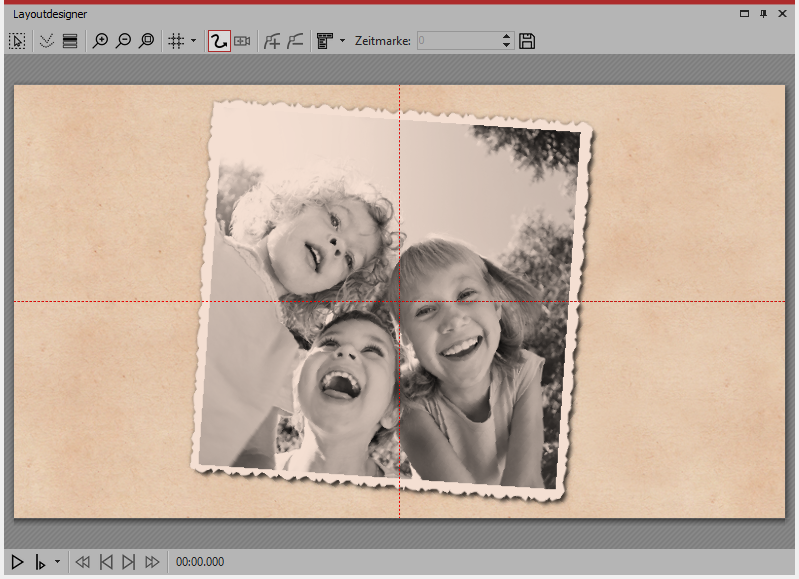
Task: Click the selection frame tool icon
Action: tap(17, 41)
